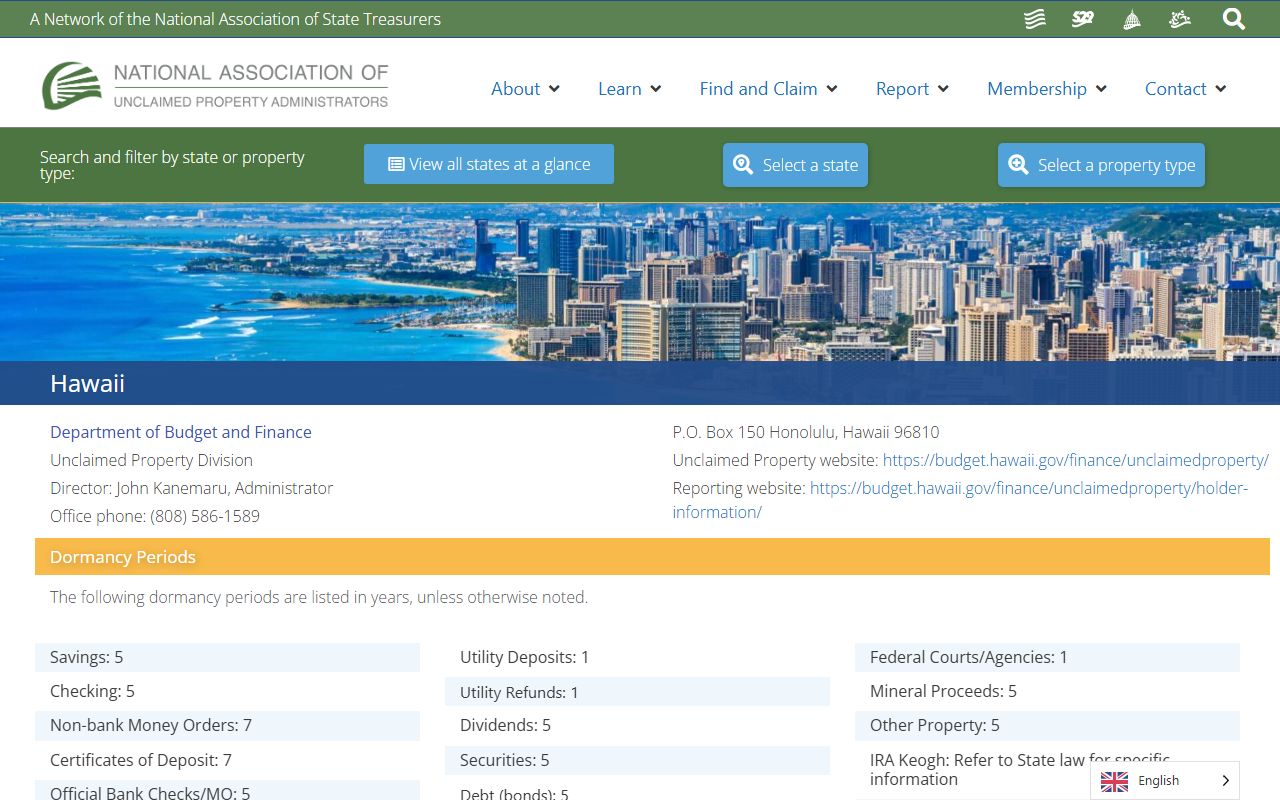Image resolution: width=1280 pixels, height=800 pixels.
Task: Open the Unclaimed Property website URL
Action: (1076, 460)
